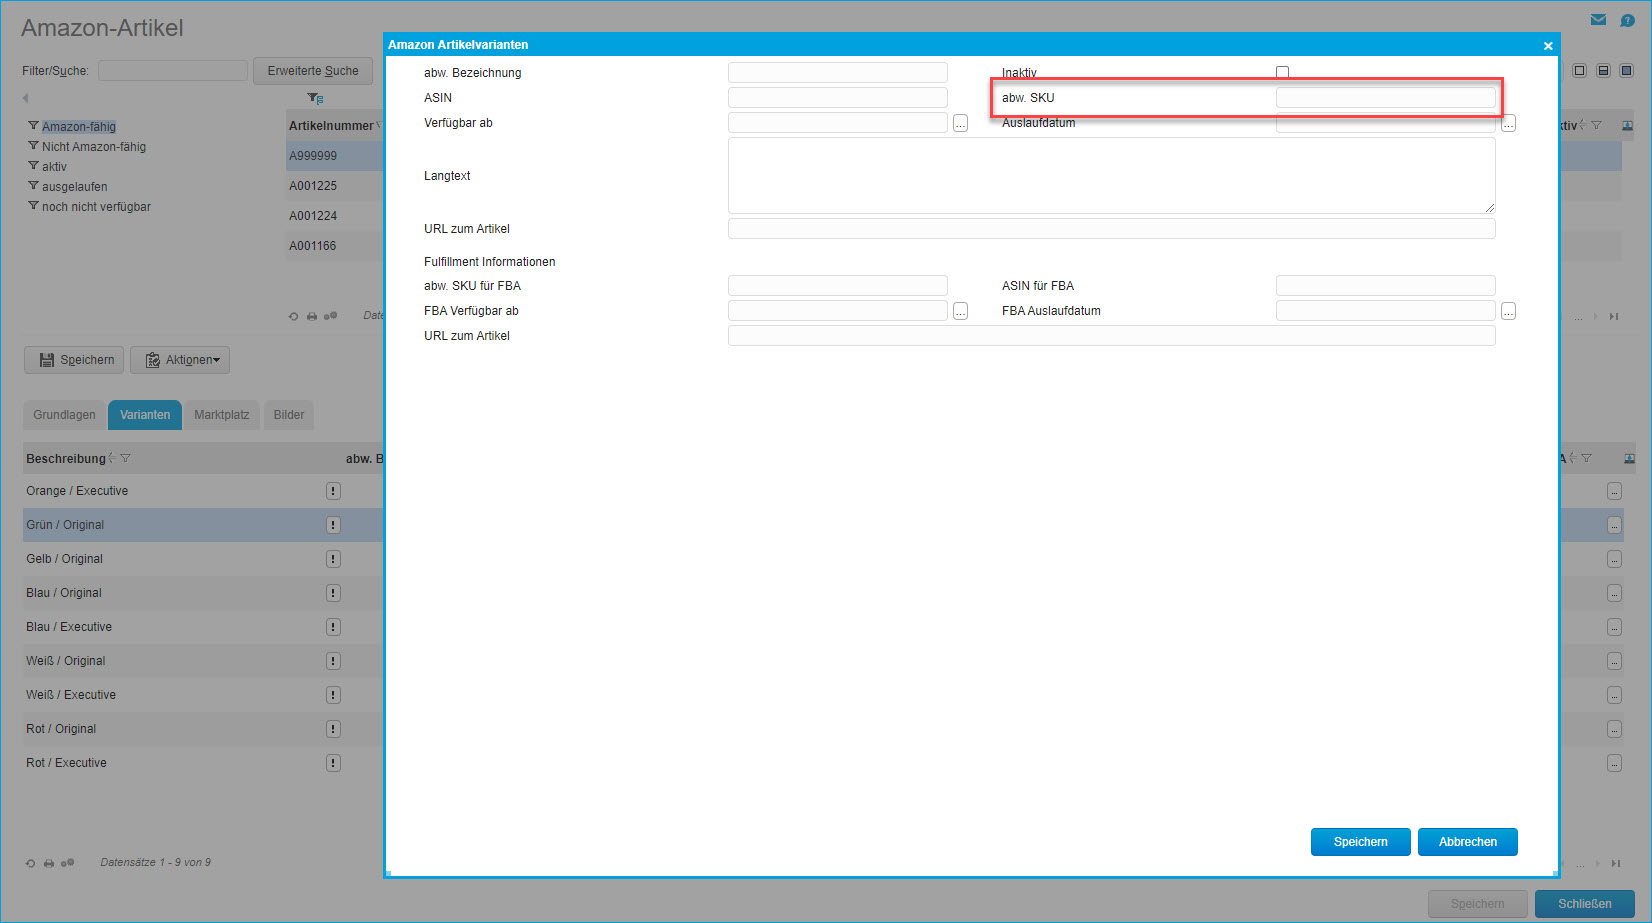Click into the Langtext text area
Image resolution: width=1652 pixels, height=923 pixels.
(1112, 176)
